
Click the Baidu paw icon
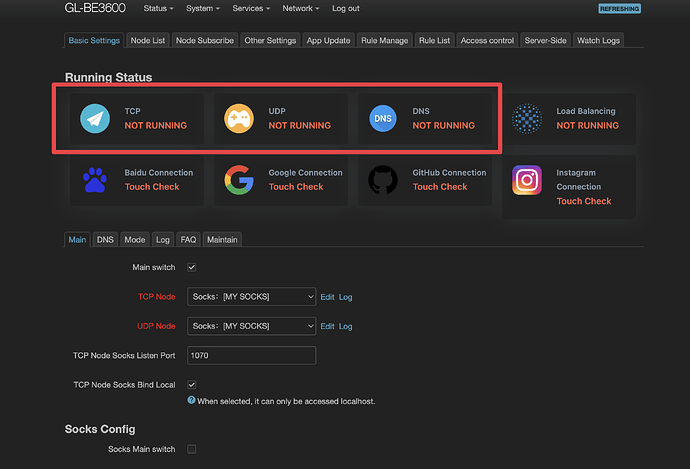[95, 180]
